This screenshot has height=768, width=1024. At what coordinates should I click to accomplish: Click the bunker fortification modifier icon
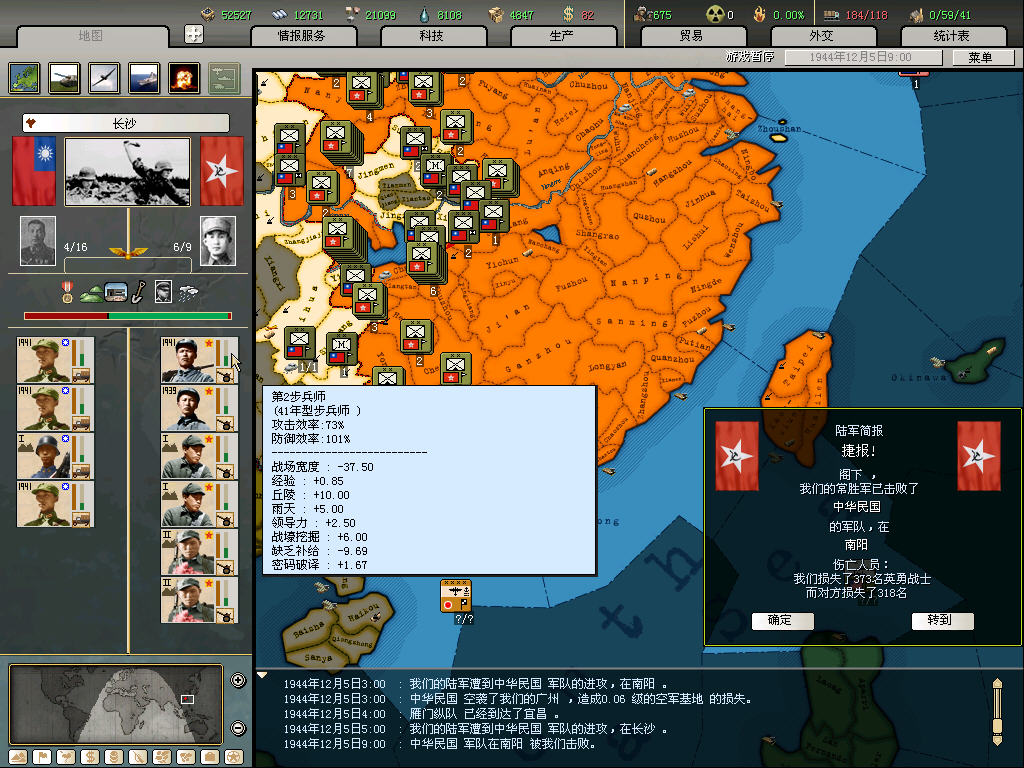click(x=116, y=292)
